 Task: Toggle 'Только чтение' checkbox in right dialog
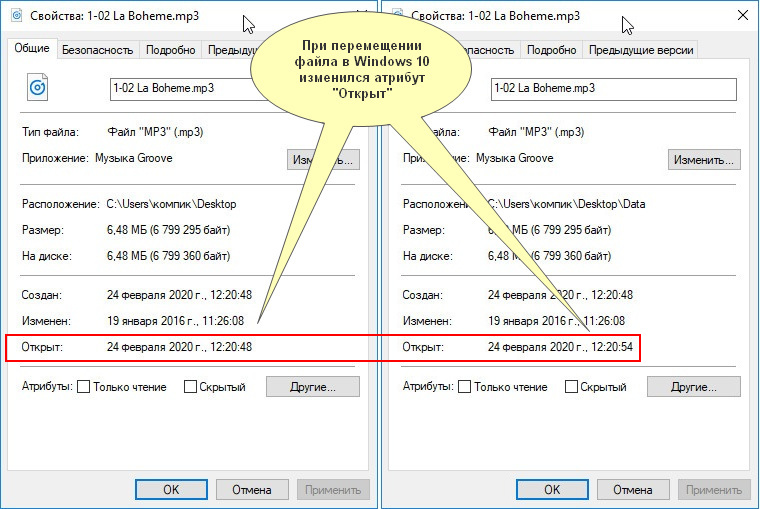coord(465,387)
